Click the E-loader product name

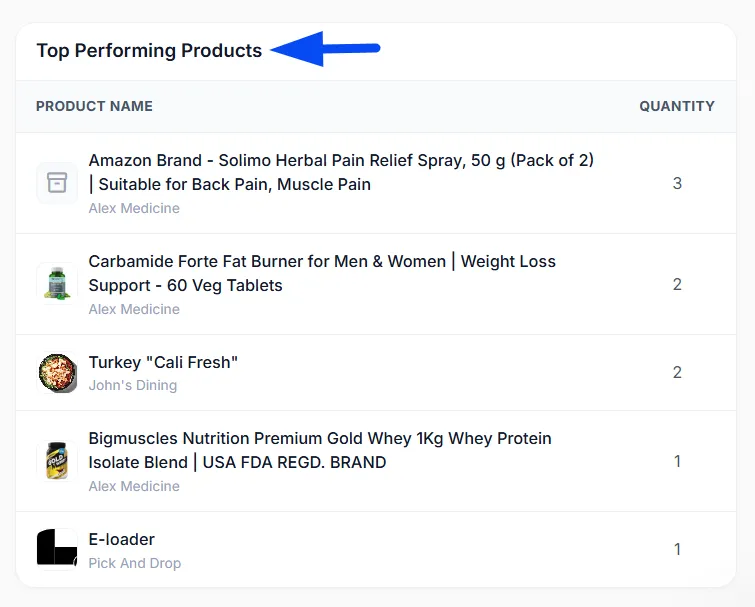pos(121,540)
